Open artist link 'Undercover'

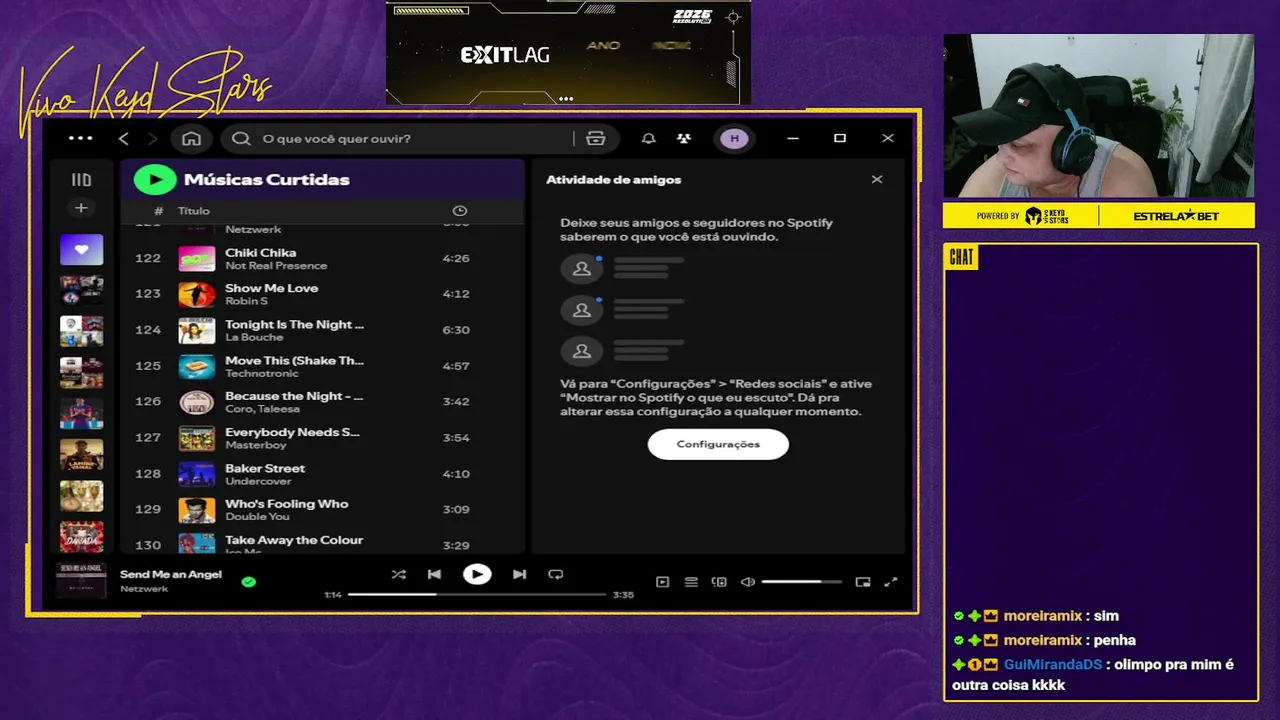pos(258,481)
